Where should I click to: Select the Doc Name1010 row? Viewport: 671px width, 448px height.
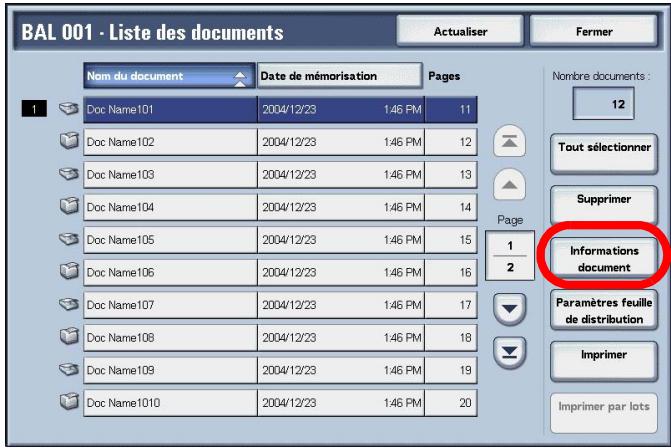click(280, 403)
